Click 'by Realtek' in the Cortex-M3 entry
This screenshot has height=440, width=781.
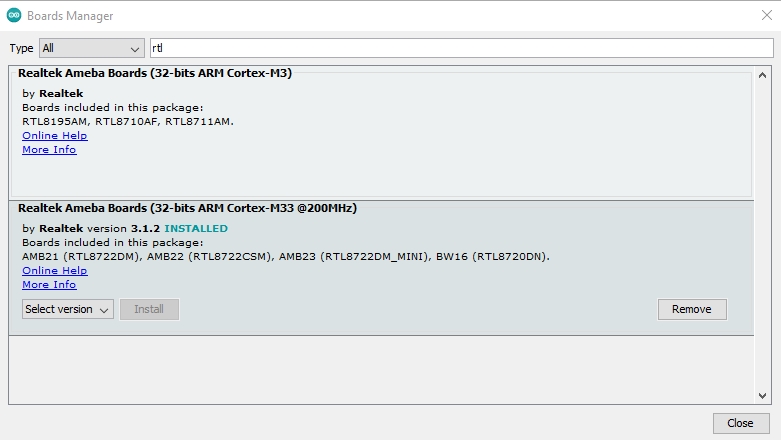tap(53, 94)
